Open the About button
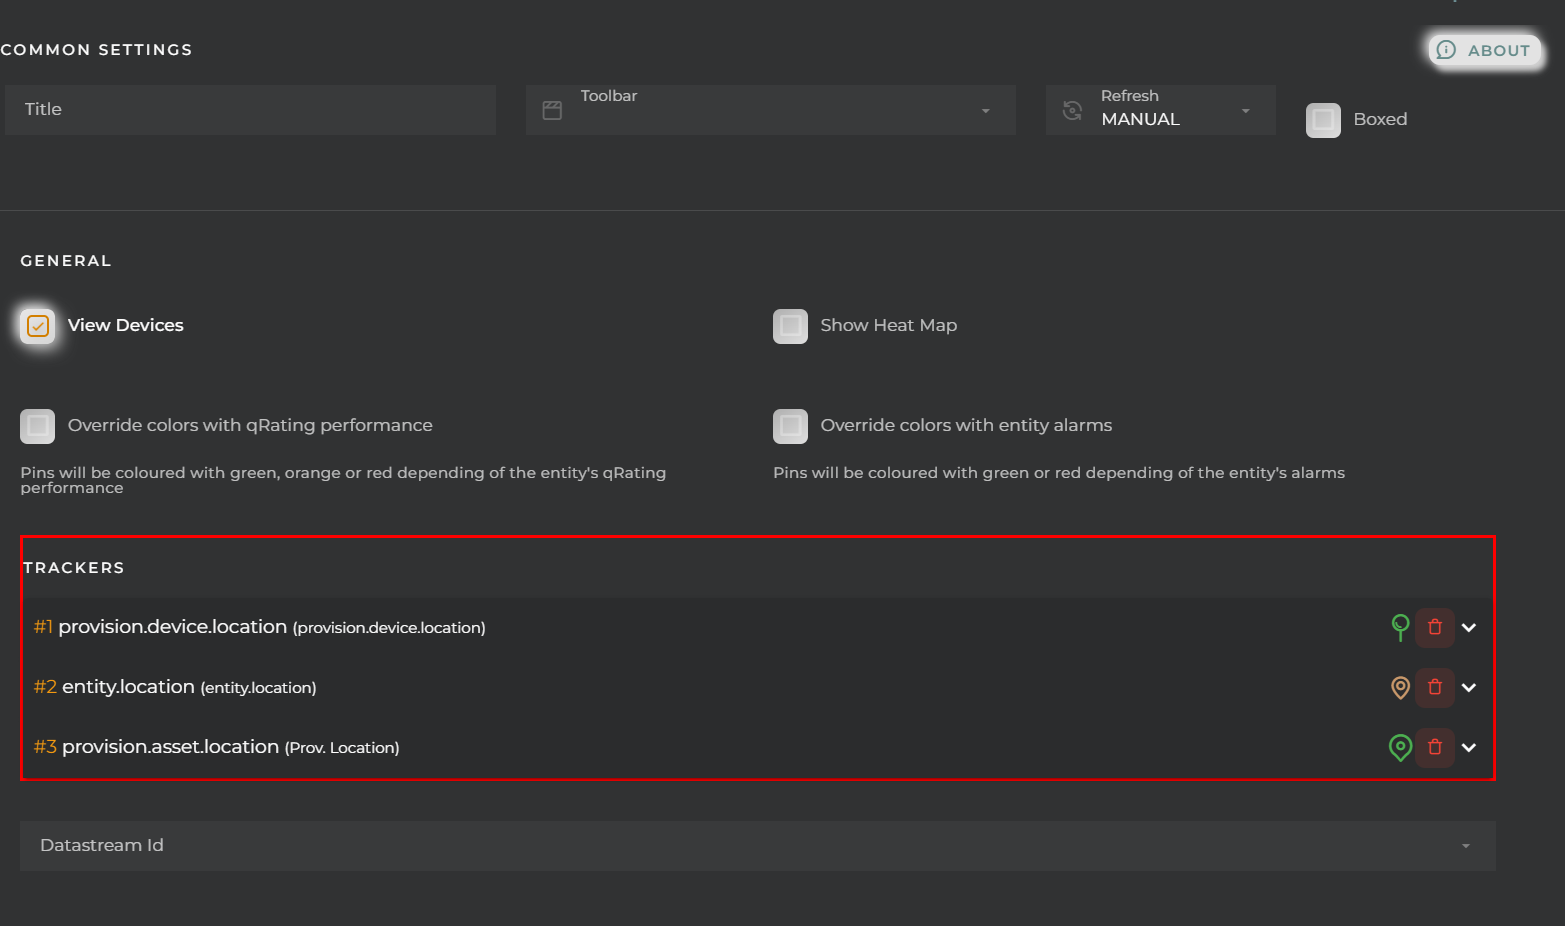The image size is (1565, 926). (1485, 50)
